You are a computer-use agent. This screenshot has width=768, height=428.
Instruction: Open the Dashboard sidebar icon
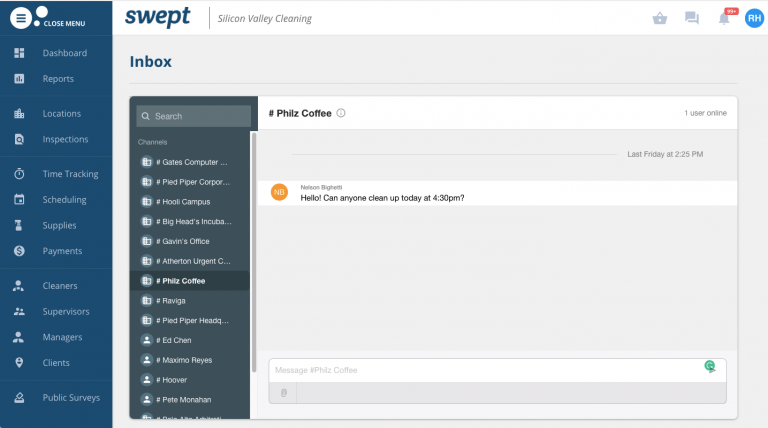pos(19,53)
